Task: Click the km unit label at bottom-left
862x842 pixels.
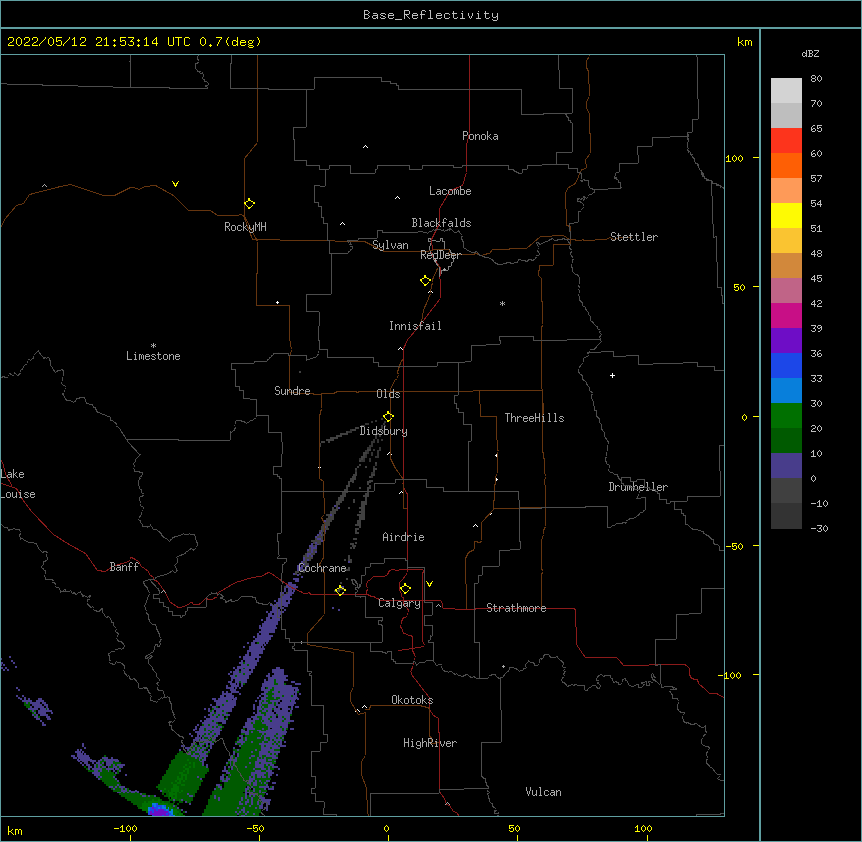Action: pos(15,831)
